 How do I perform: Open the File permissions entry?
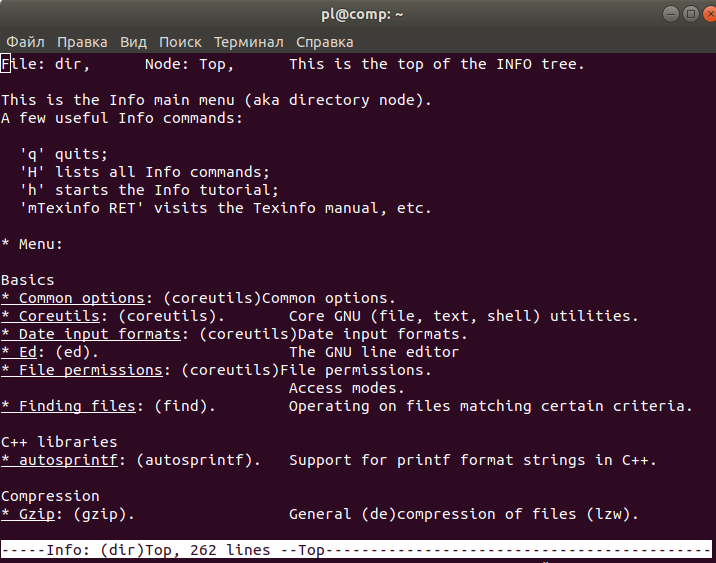[x=91, y=370]
